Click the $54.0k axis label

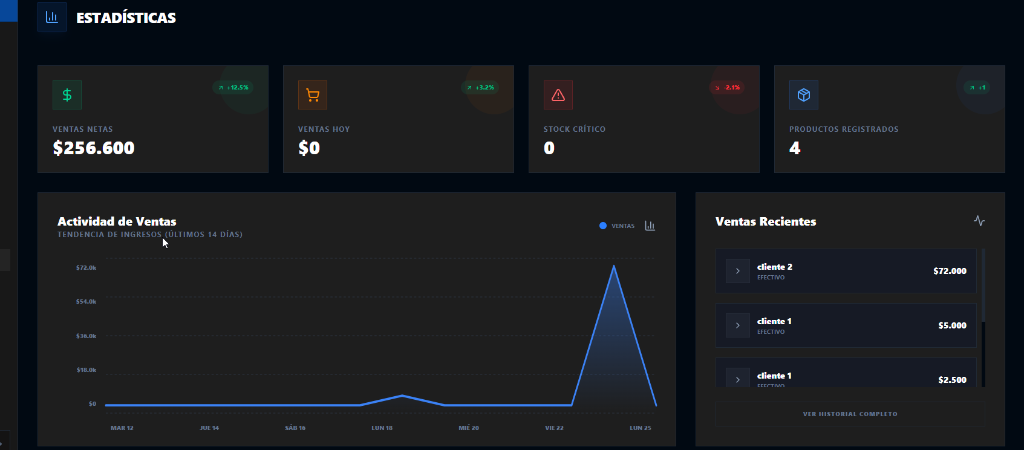[86, 302]
